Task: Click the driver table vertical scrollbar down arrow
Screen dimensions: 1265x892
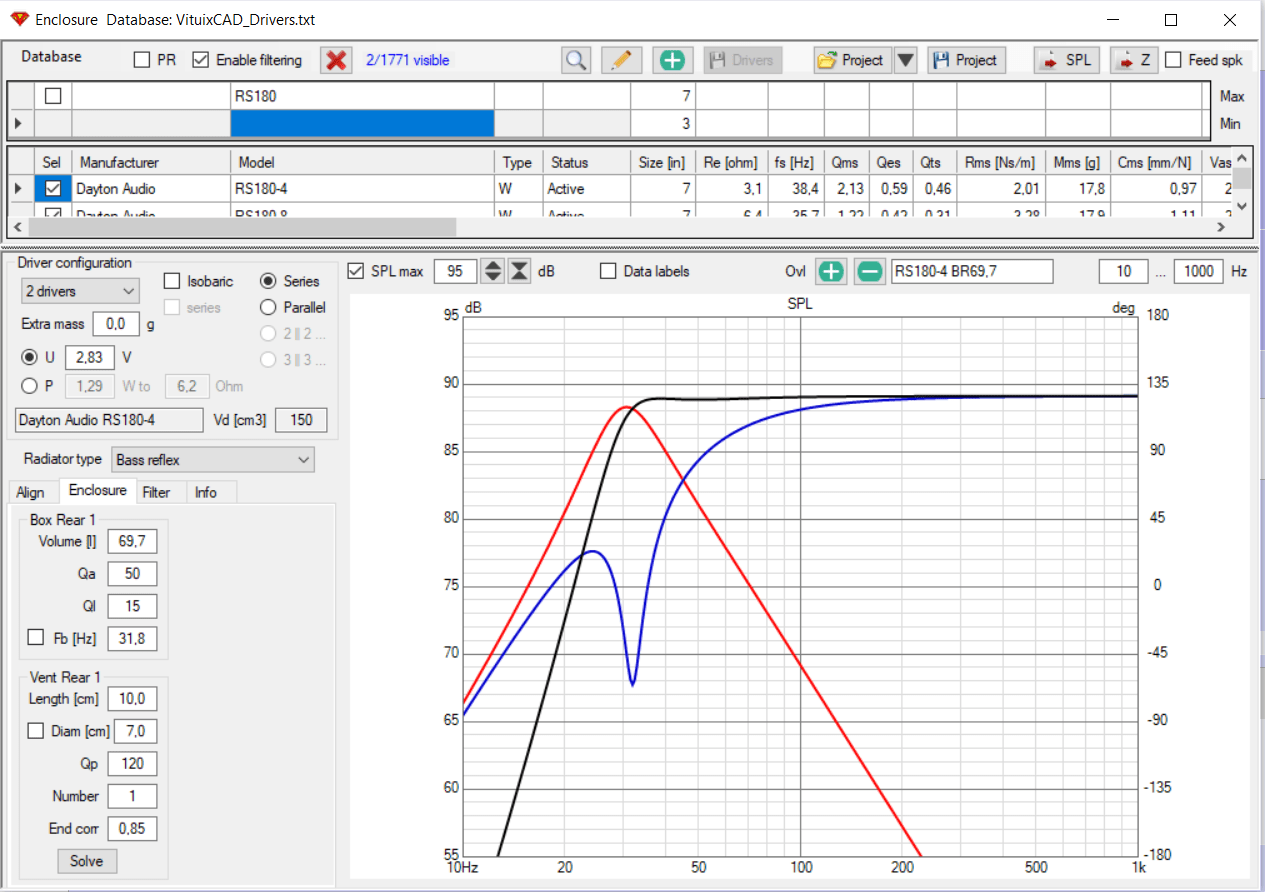Action: 1242,205
